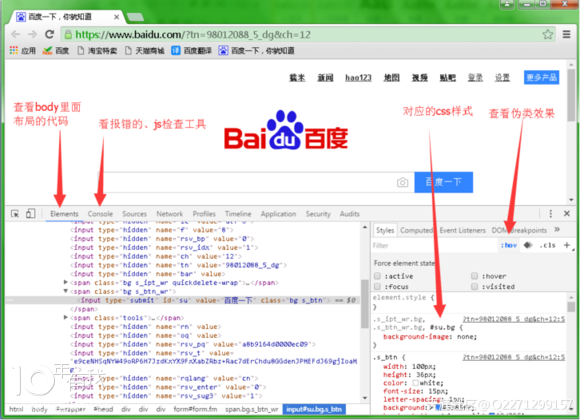Select span.bg.s_btn_wr breadcrumb
Image resolution: width=580 pixels, height=420 pixels.
(x=251, y=409)
